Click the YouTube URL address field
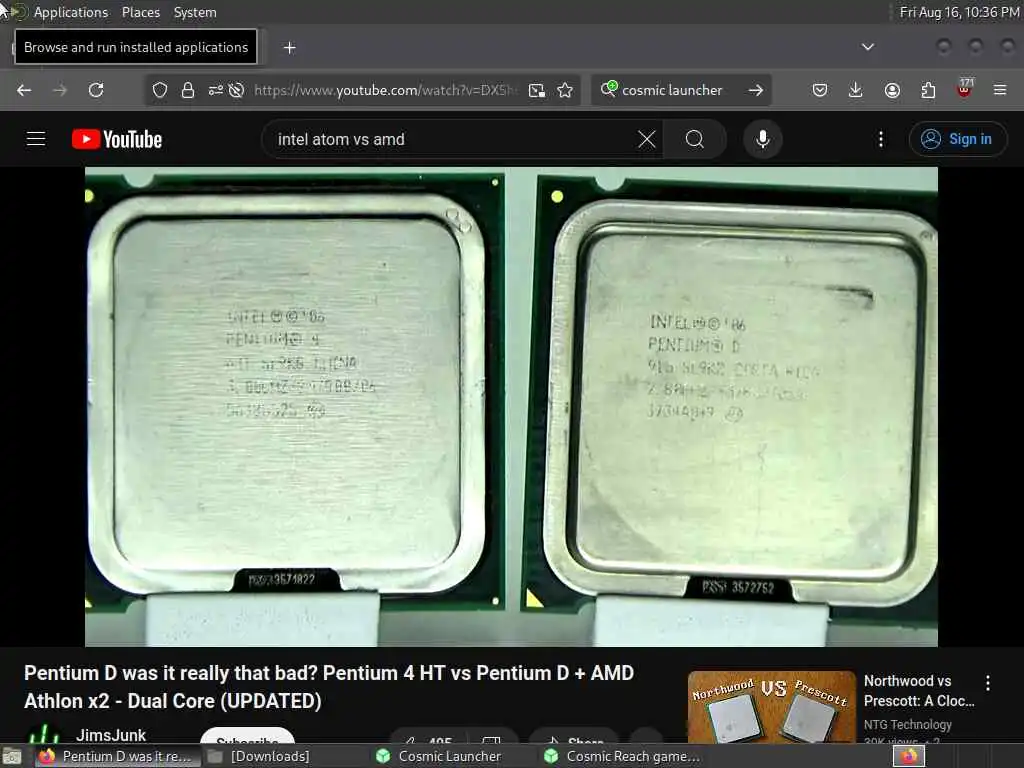 point(384,90)
